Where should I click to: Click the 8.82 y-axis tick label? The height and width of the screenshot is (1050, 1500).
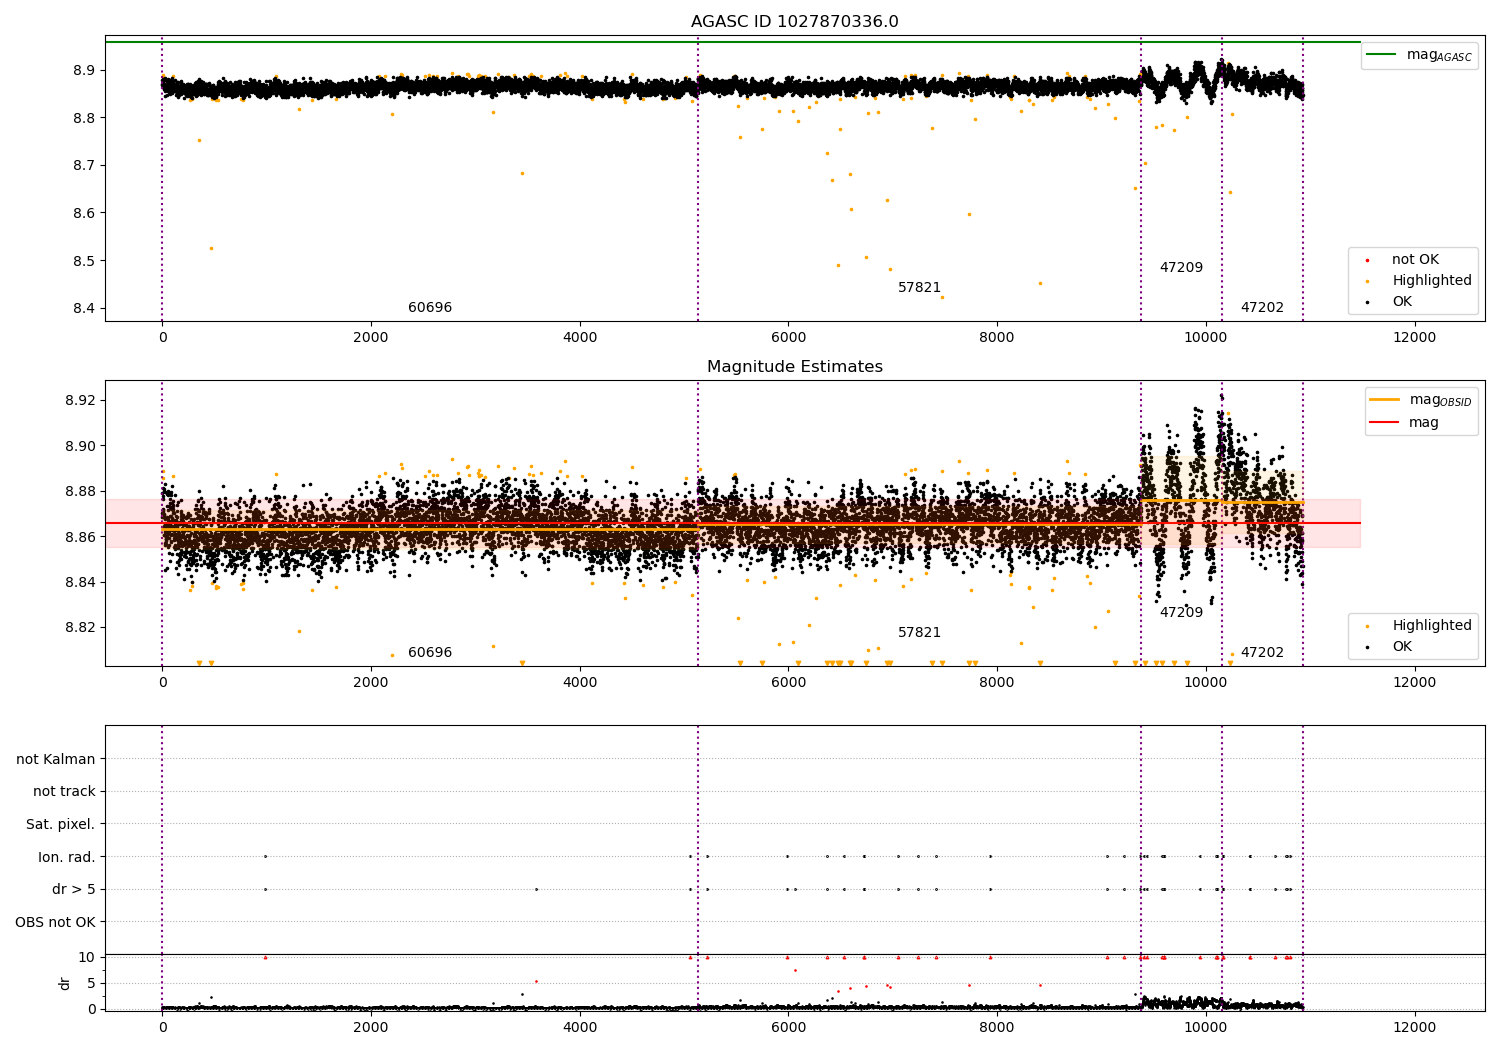click(80, 628)
